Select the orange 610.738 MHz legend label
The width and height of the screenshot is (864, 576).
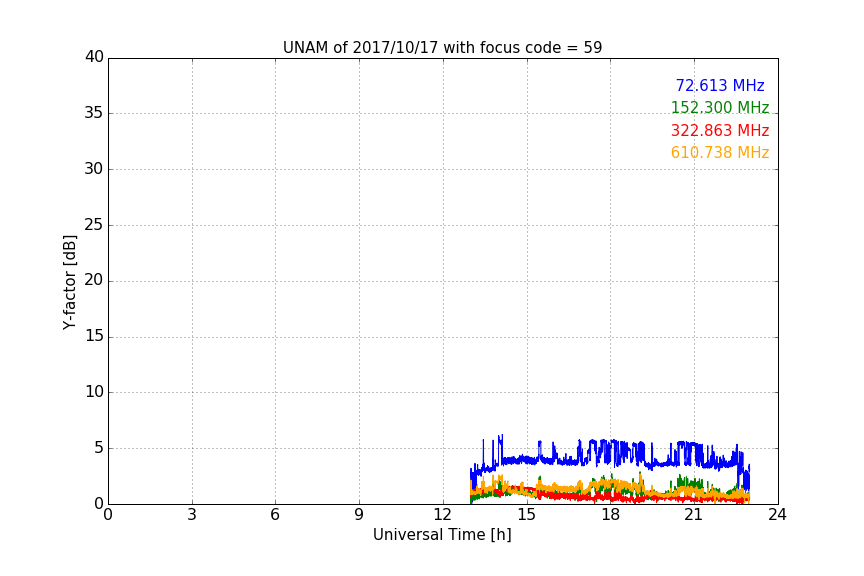click(720, 153)
